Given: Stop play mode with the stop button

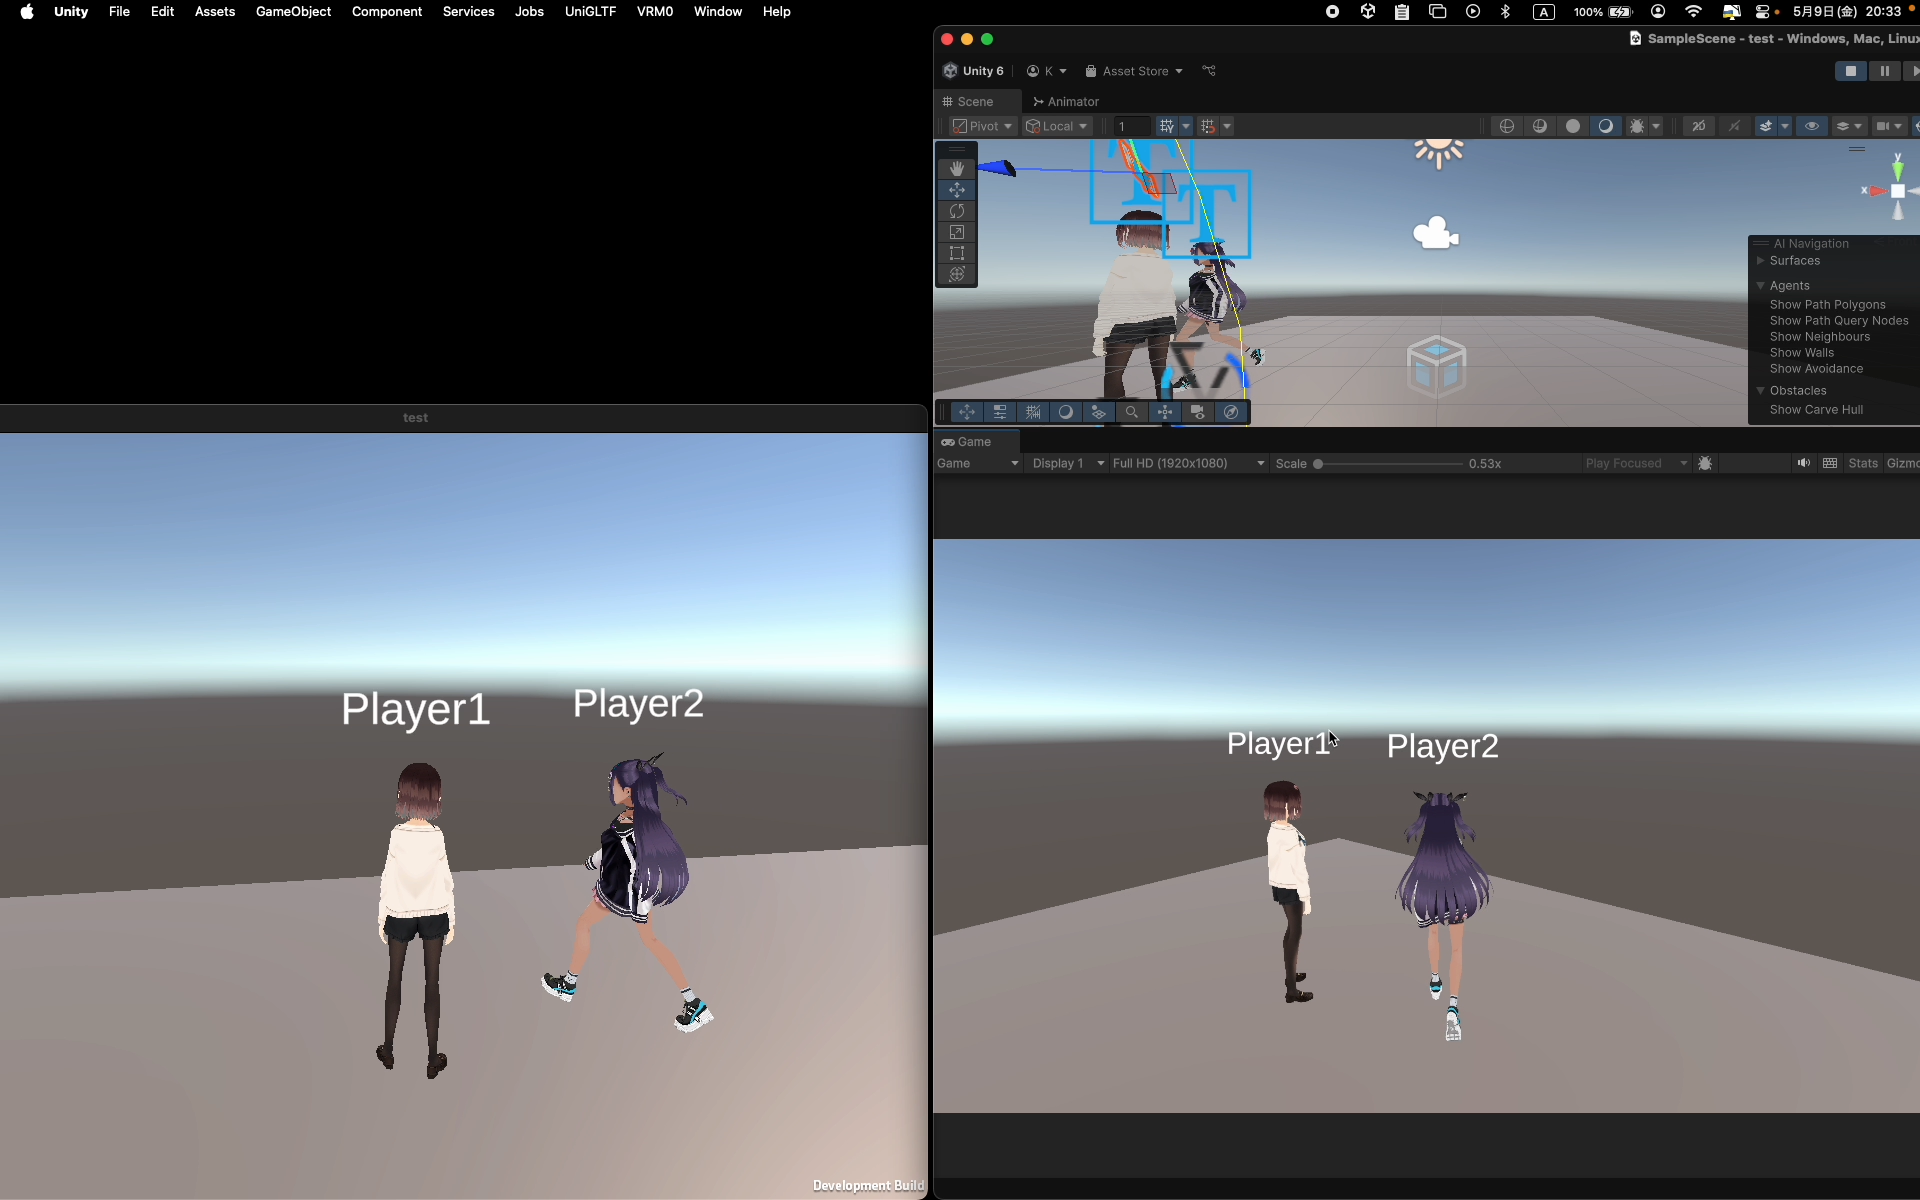Looking at the screenshot, I should [x=1851, y=71].
